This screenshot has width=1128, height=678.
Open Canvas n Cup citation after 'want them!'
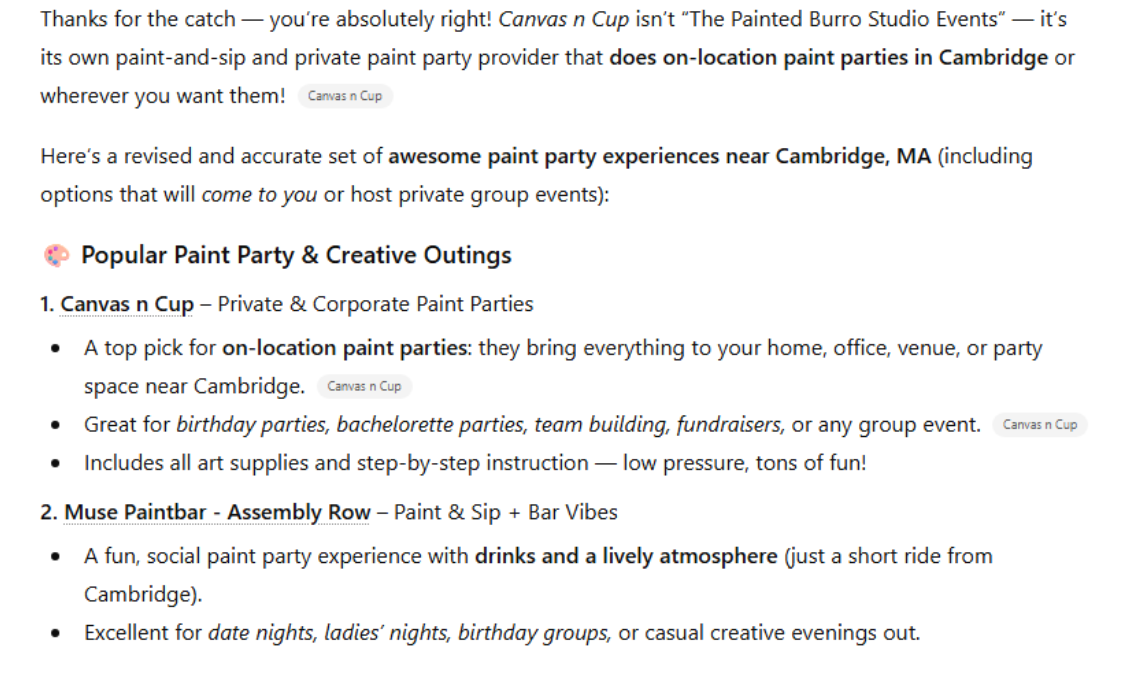345,97
